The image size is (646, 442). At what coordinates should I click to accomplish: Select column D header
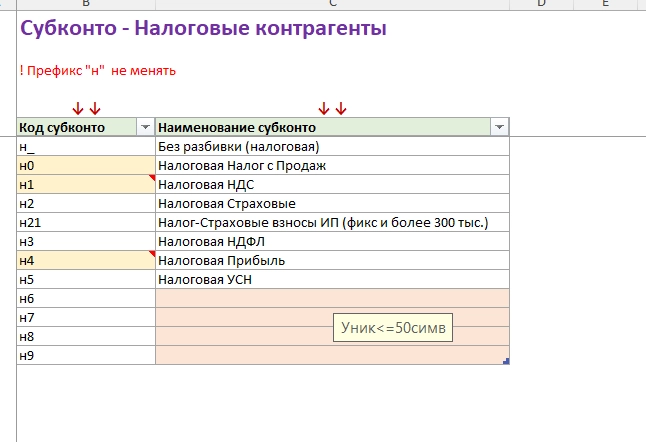541,4
